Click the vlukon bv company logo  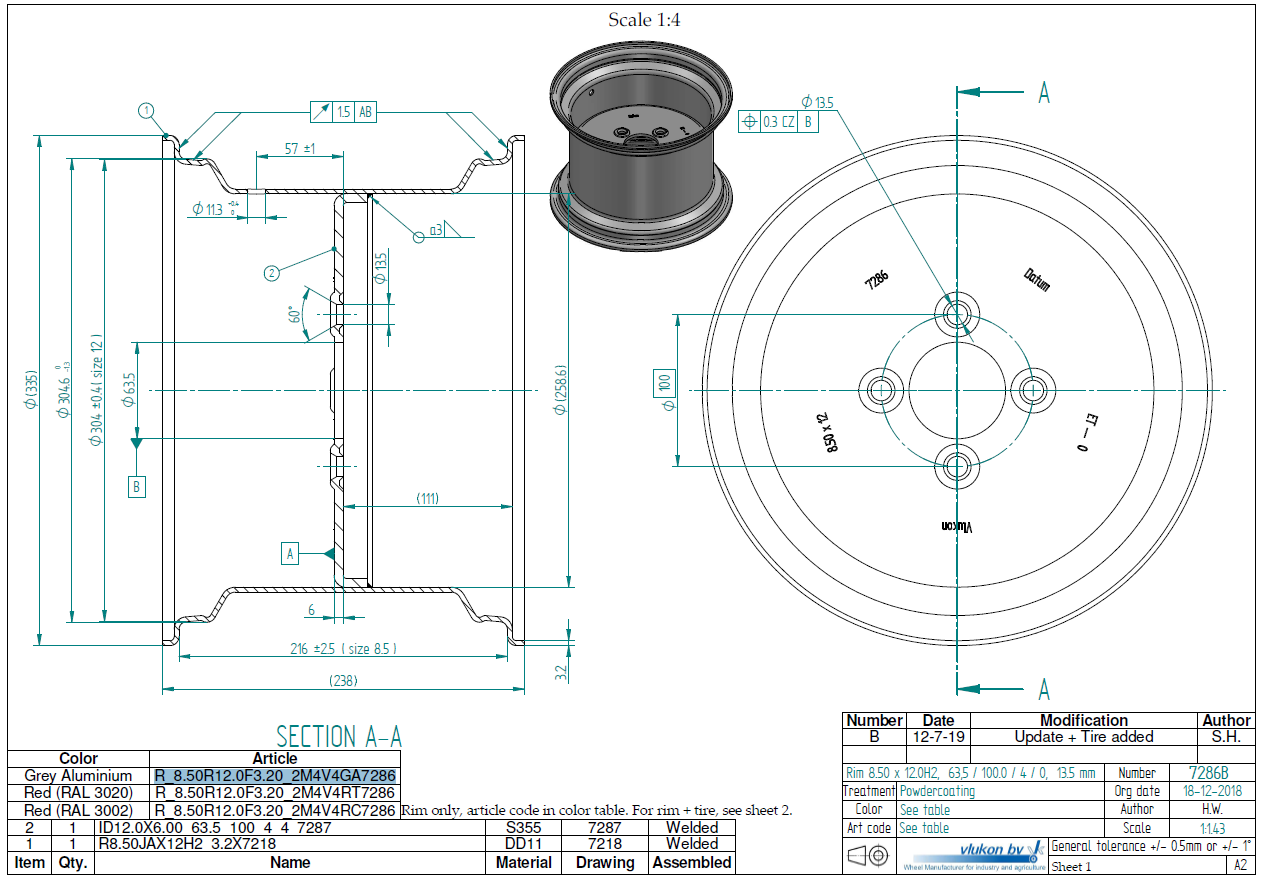coord(975,855)
